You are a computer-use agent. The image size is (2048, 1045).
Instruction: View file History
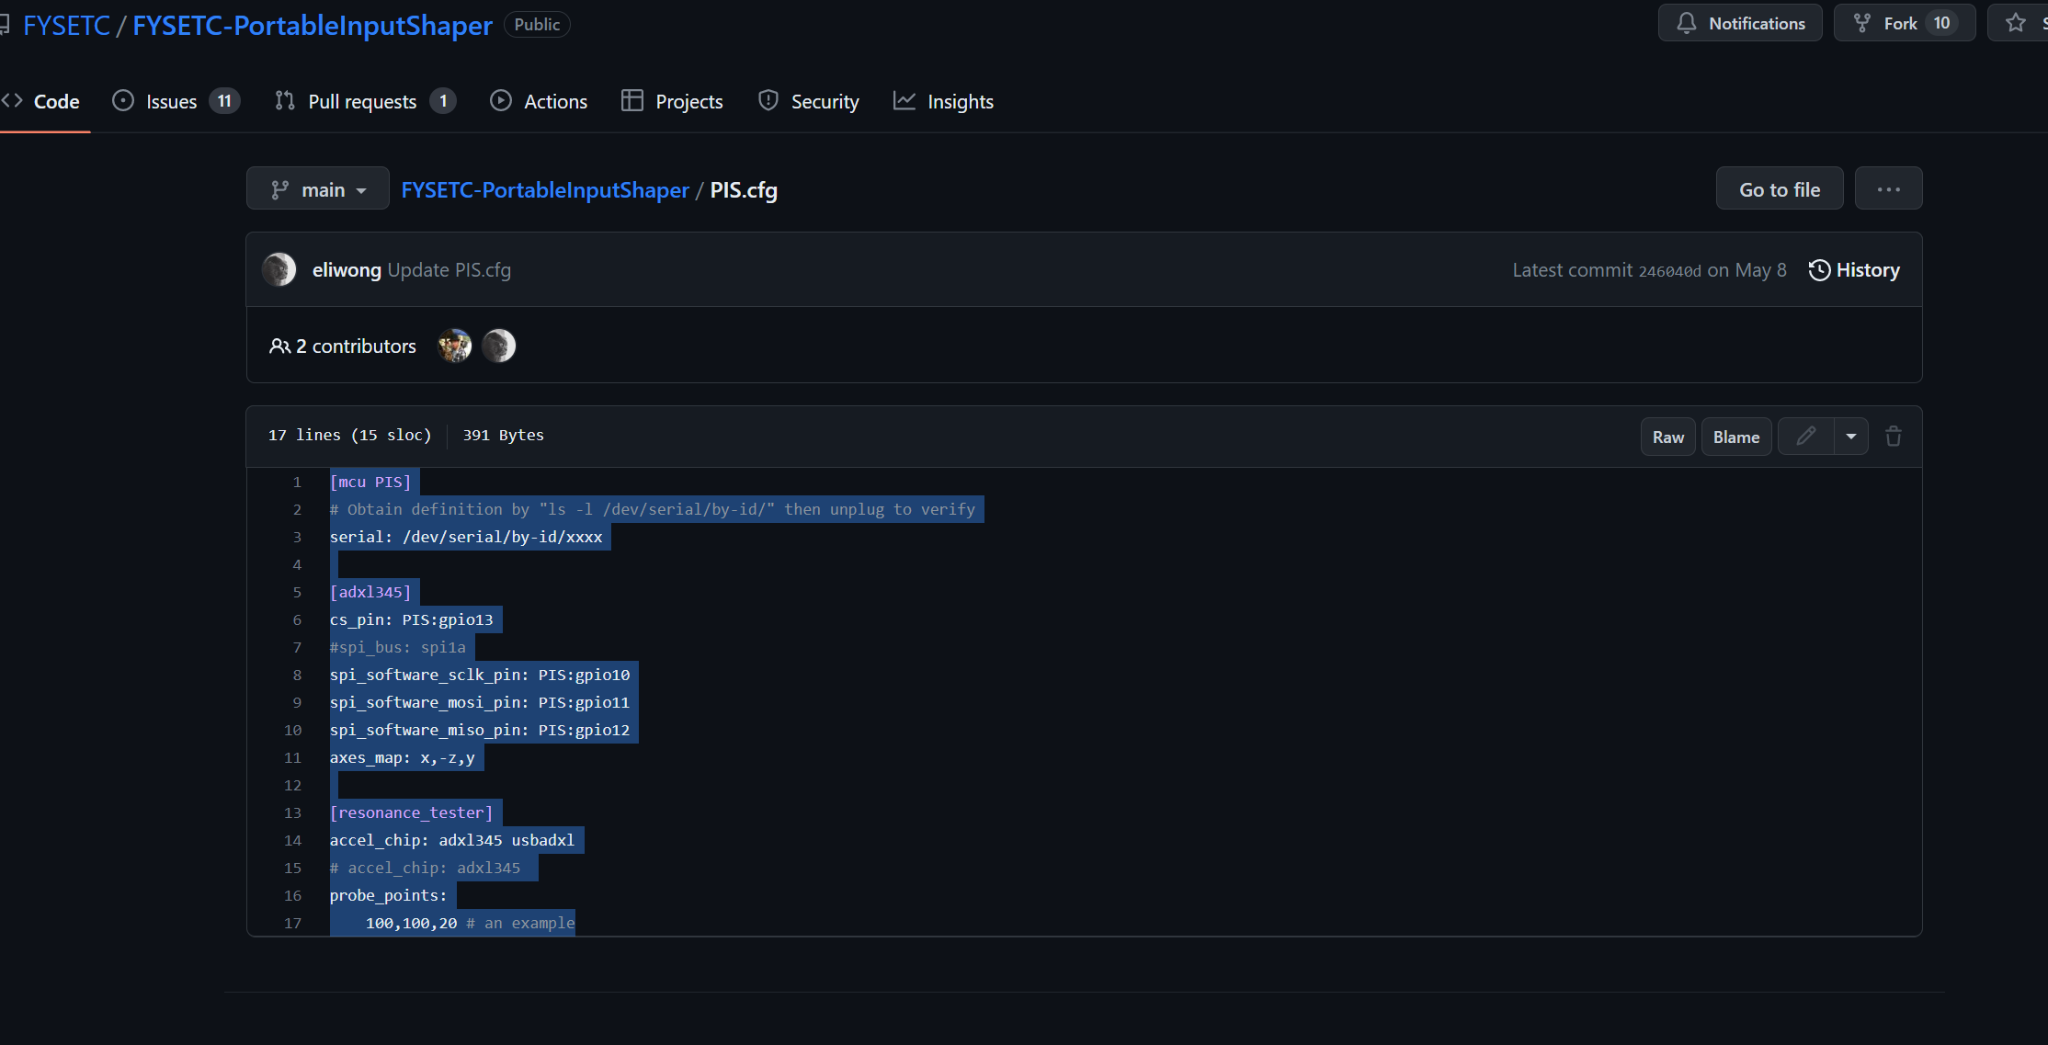(x=1854, y=270)
